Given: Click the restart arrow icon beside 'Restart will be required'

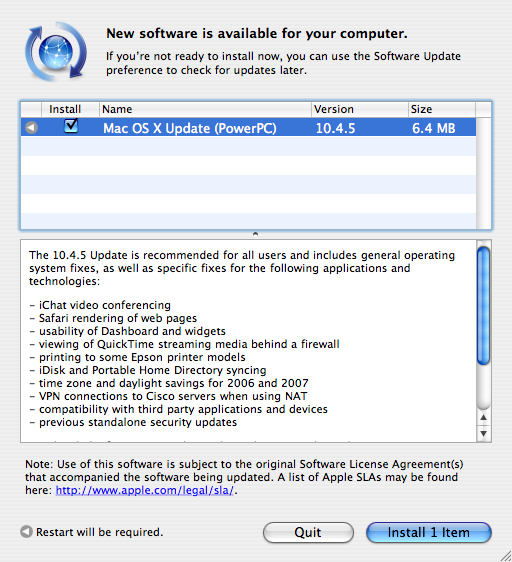Looking at the screenshot, I should click(x=26, y=532).
